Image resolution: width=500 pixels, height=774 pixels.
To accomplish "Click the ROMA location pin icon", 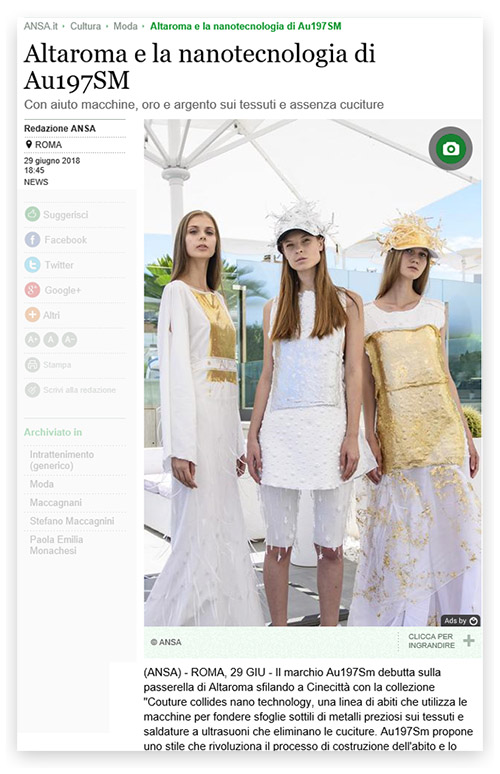I will click(29, 145).
